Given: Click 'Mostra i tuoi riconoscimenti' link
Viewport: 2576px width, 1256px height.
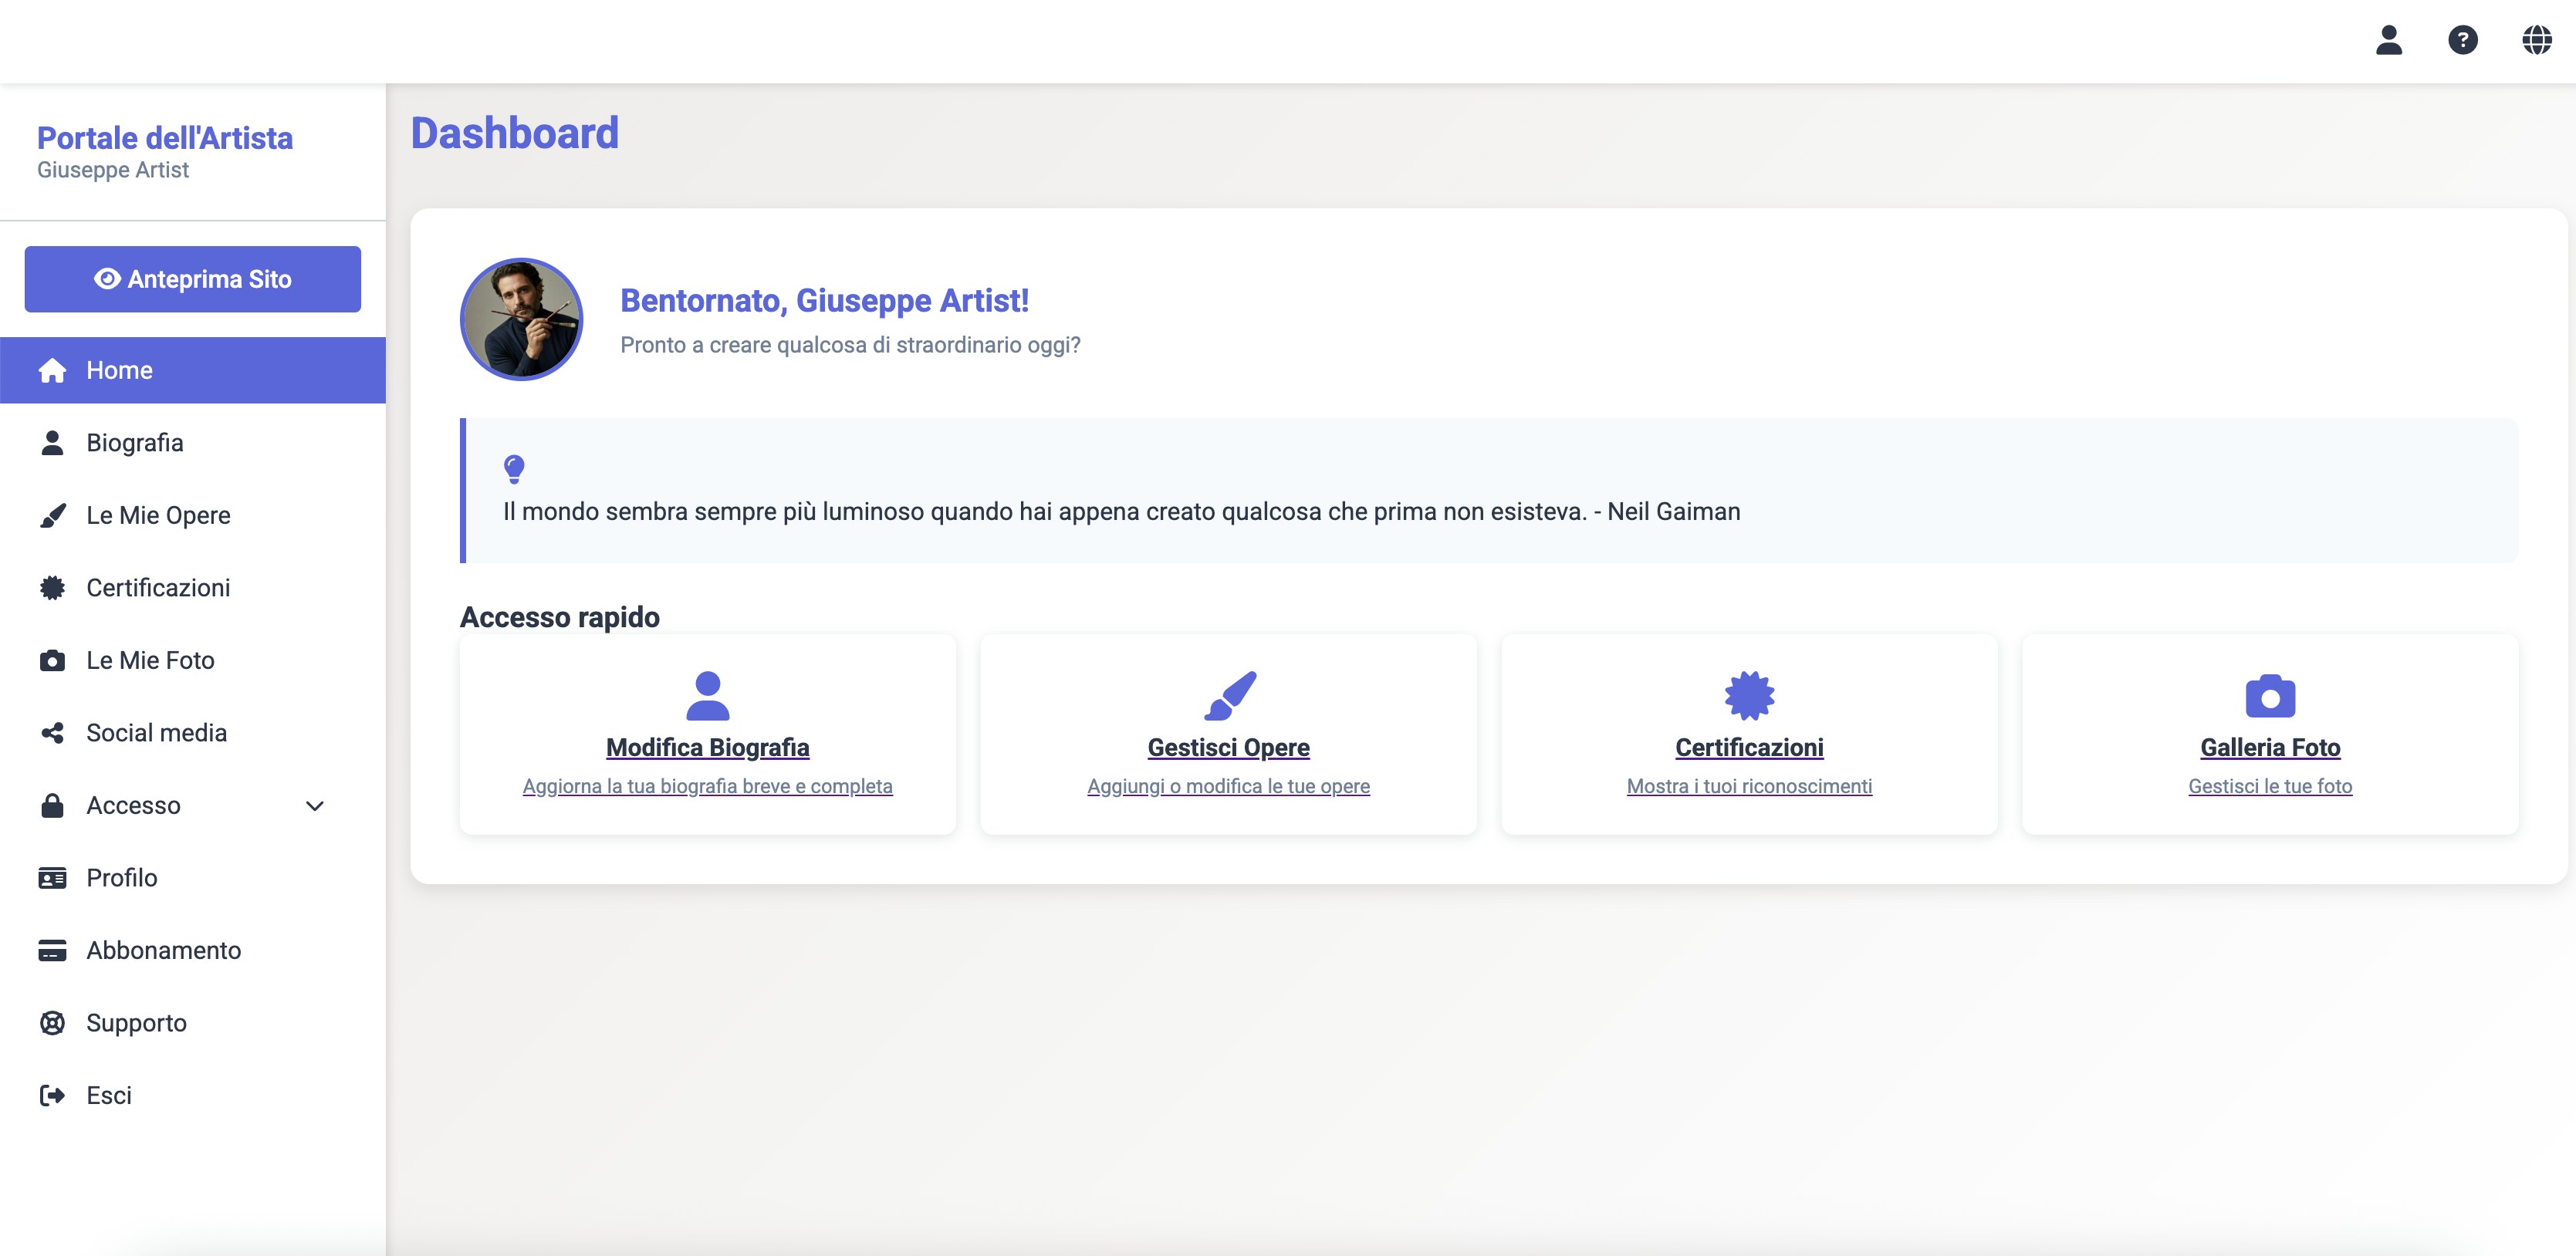Looking at the screenshot, I should [1749, 786].
